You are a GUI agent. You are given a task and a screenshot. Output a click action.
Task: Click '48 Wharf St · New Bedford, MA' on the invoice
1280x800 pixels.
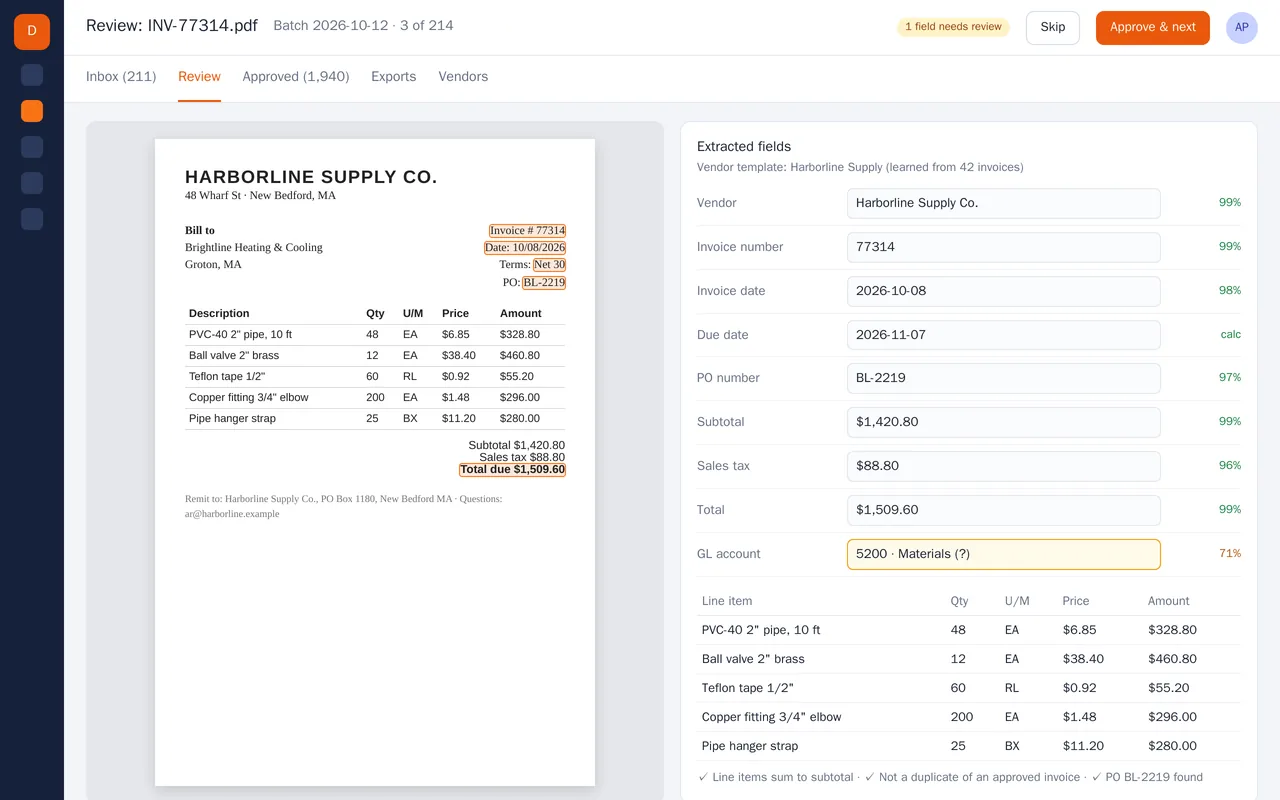pyautogui.click(x=260, y=196)
